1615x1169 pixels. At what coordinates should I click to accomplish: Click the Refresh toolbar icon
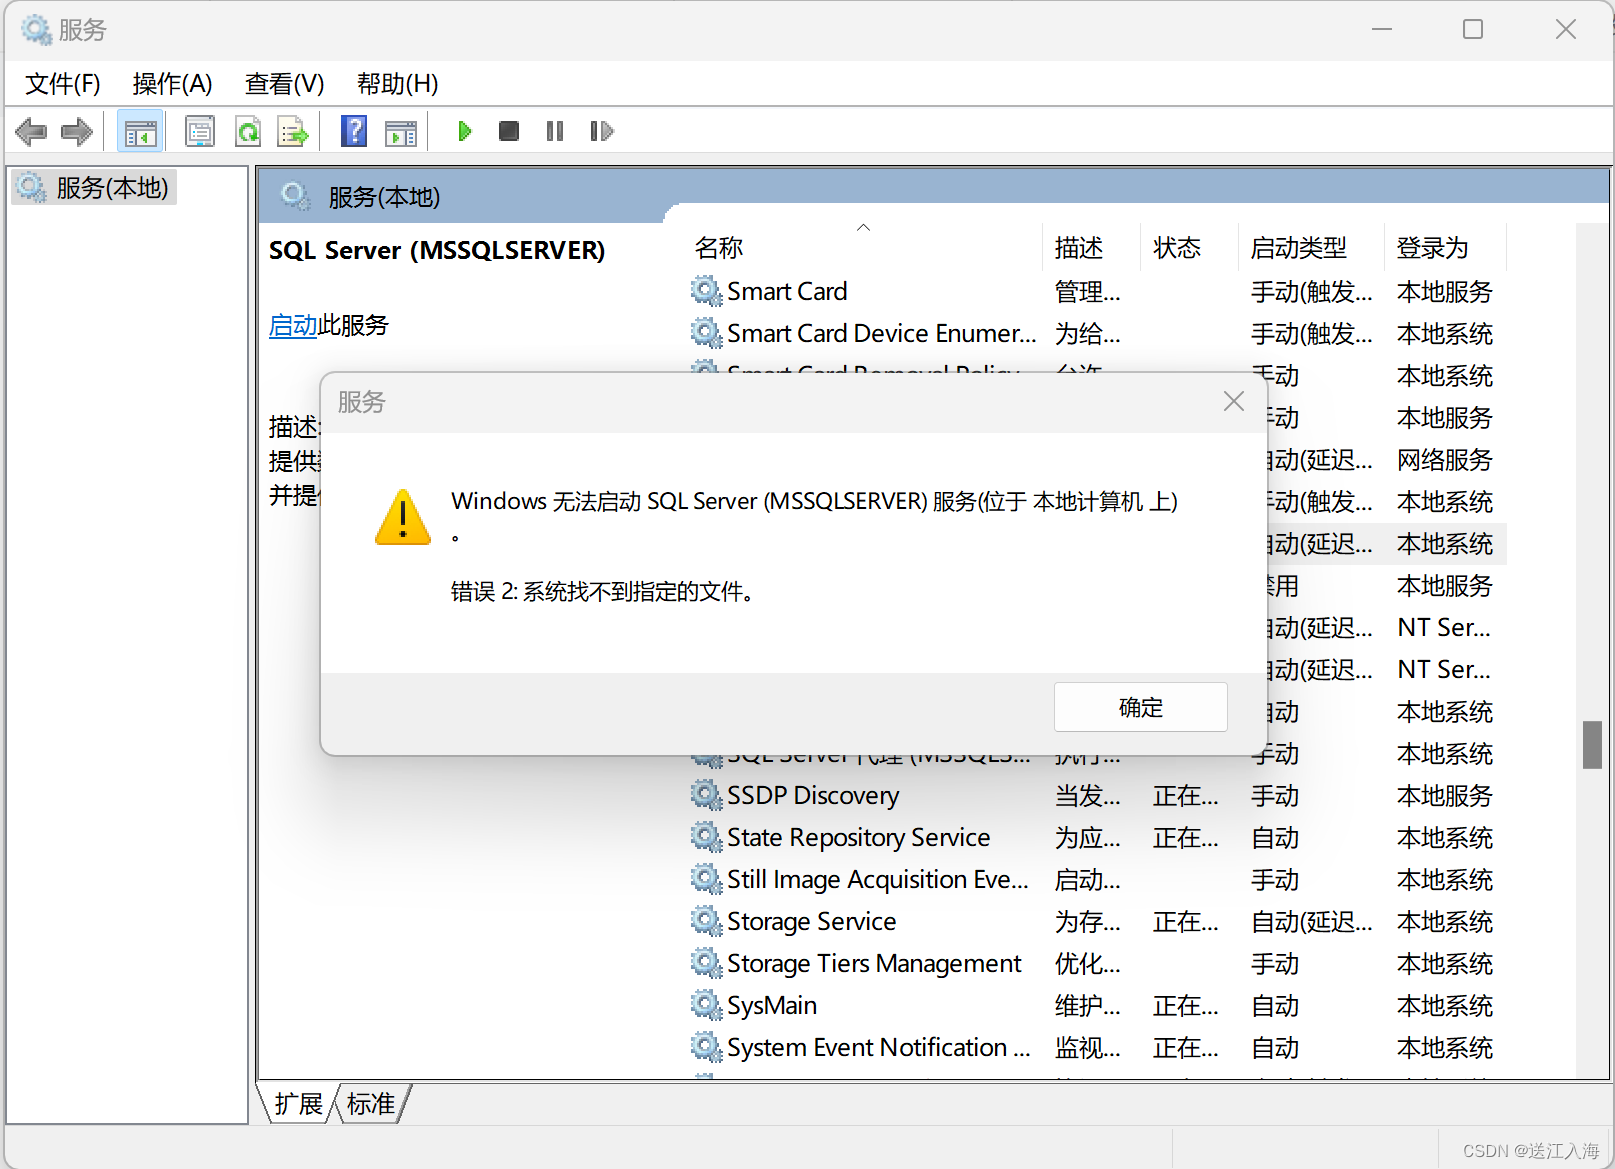click(247, 131)
